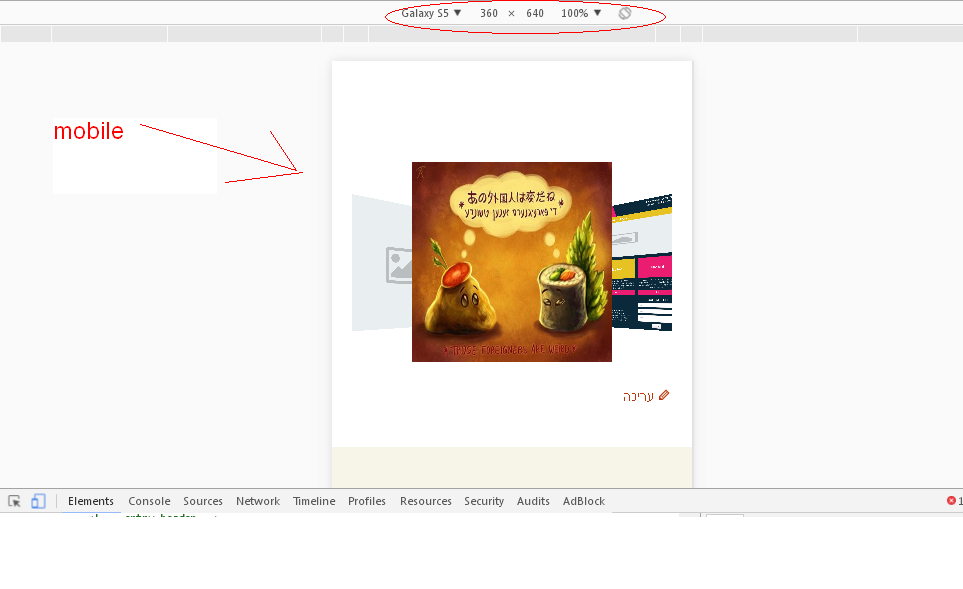
Task: Edit the 640 height field
Action: click(x=535, y=13)
